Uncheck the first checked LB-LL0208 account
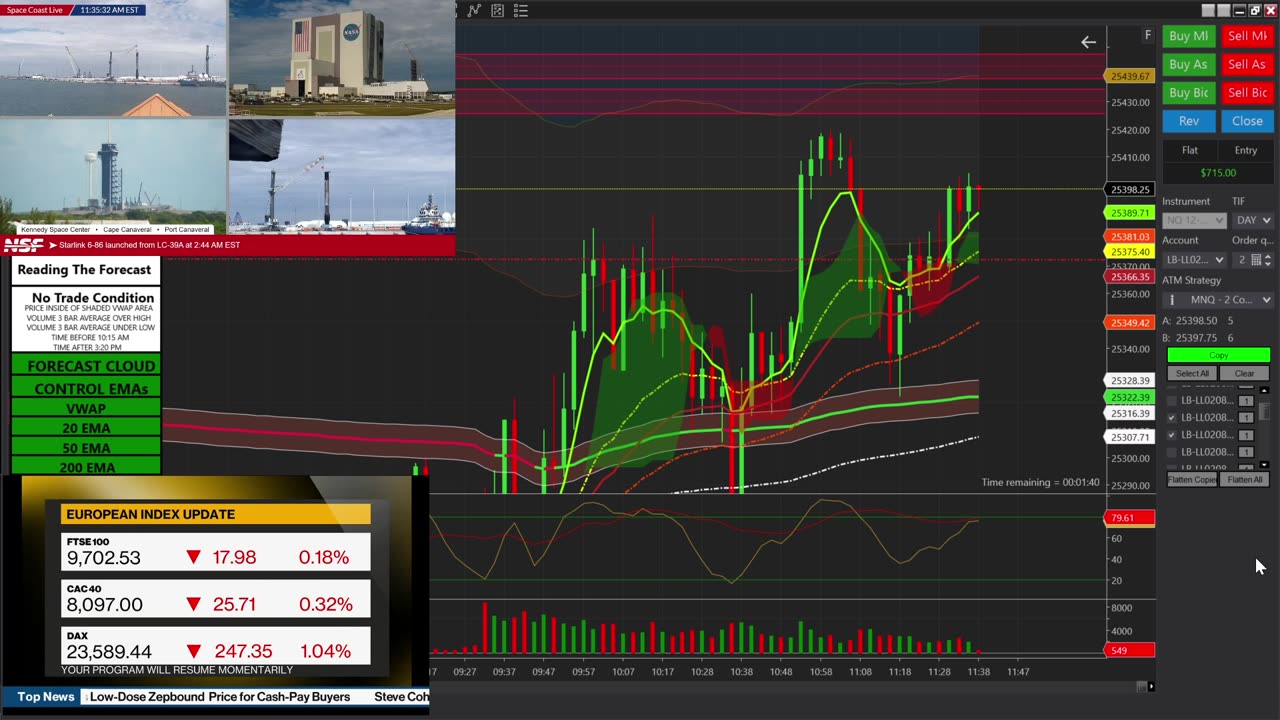The height and width of the screenshot is (720, 1280). tap(1172, 418)
